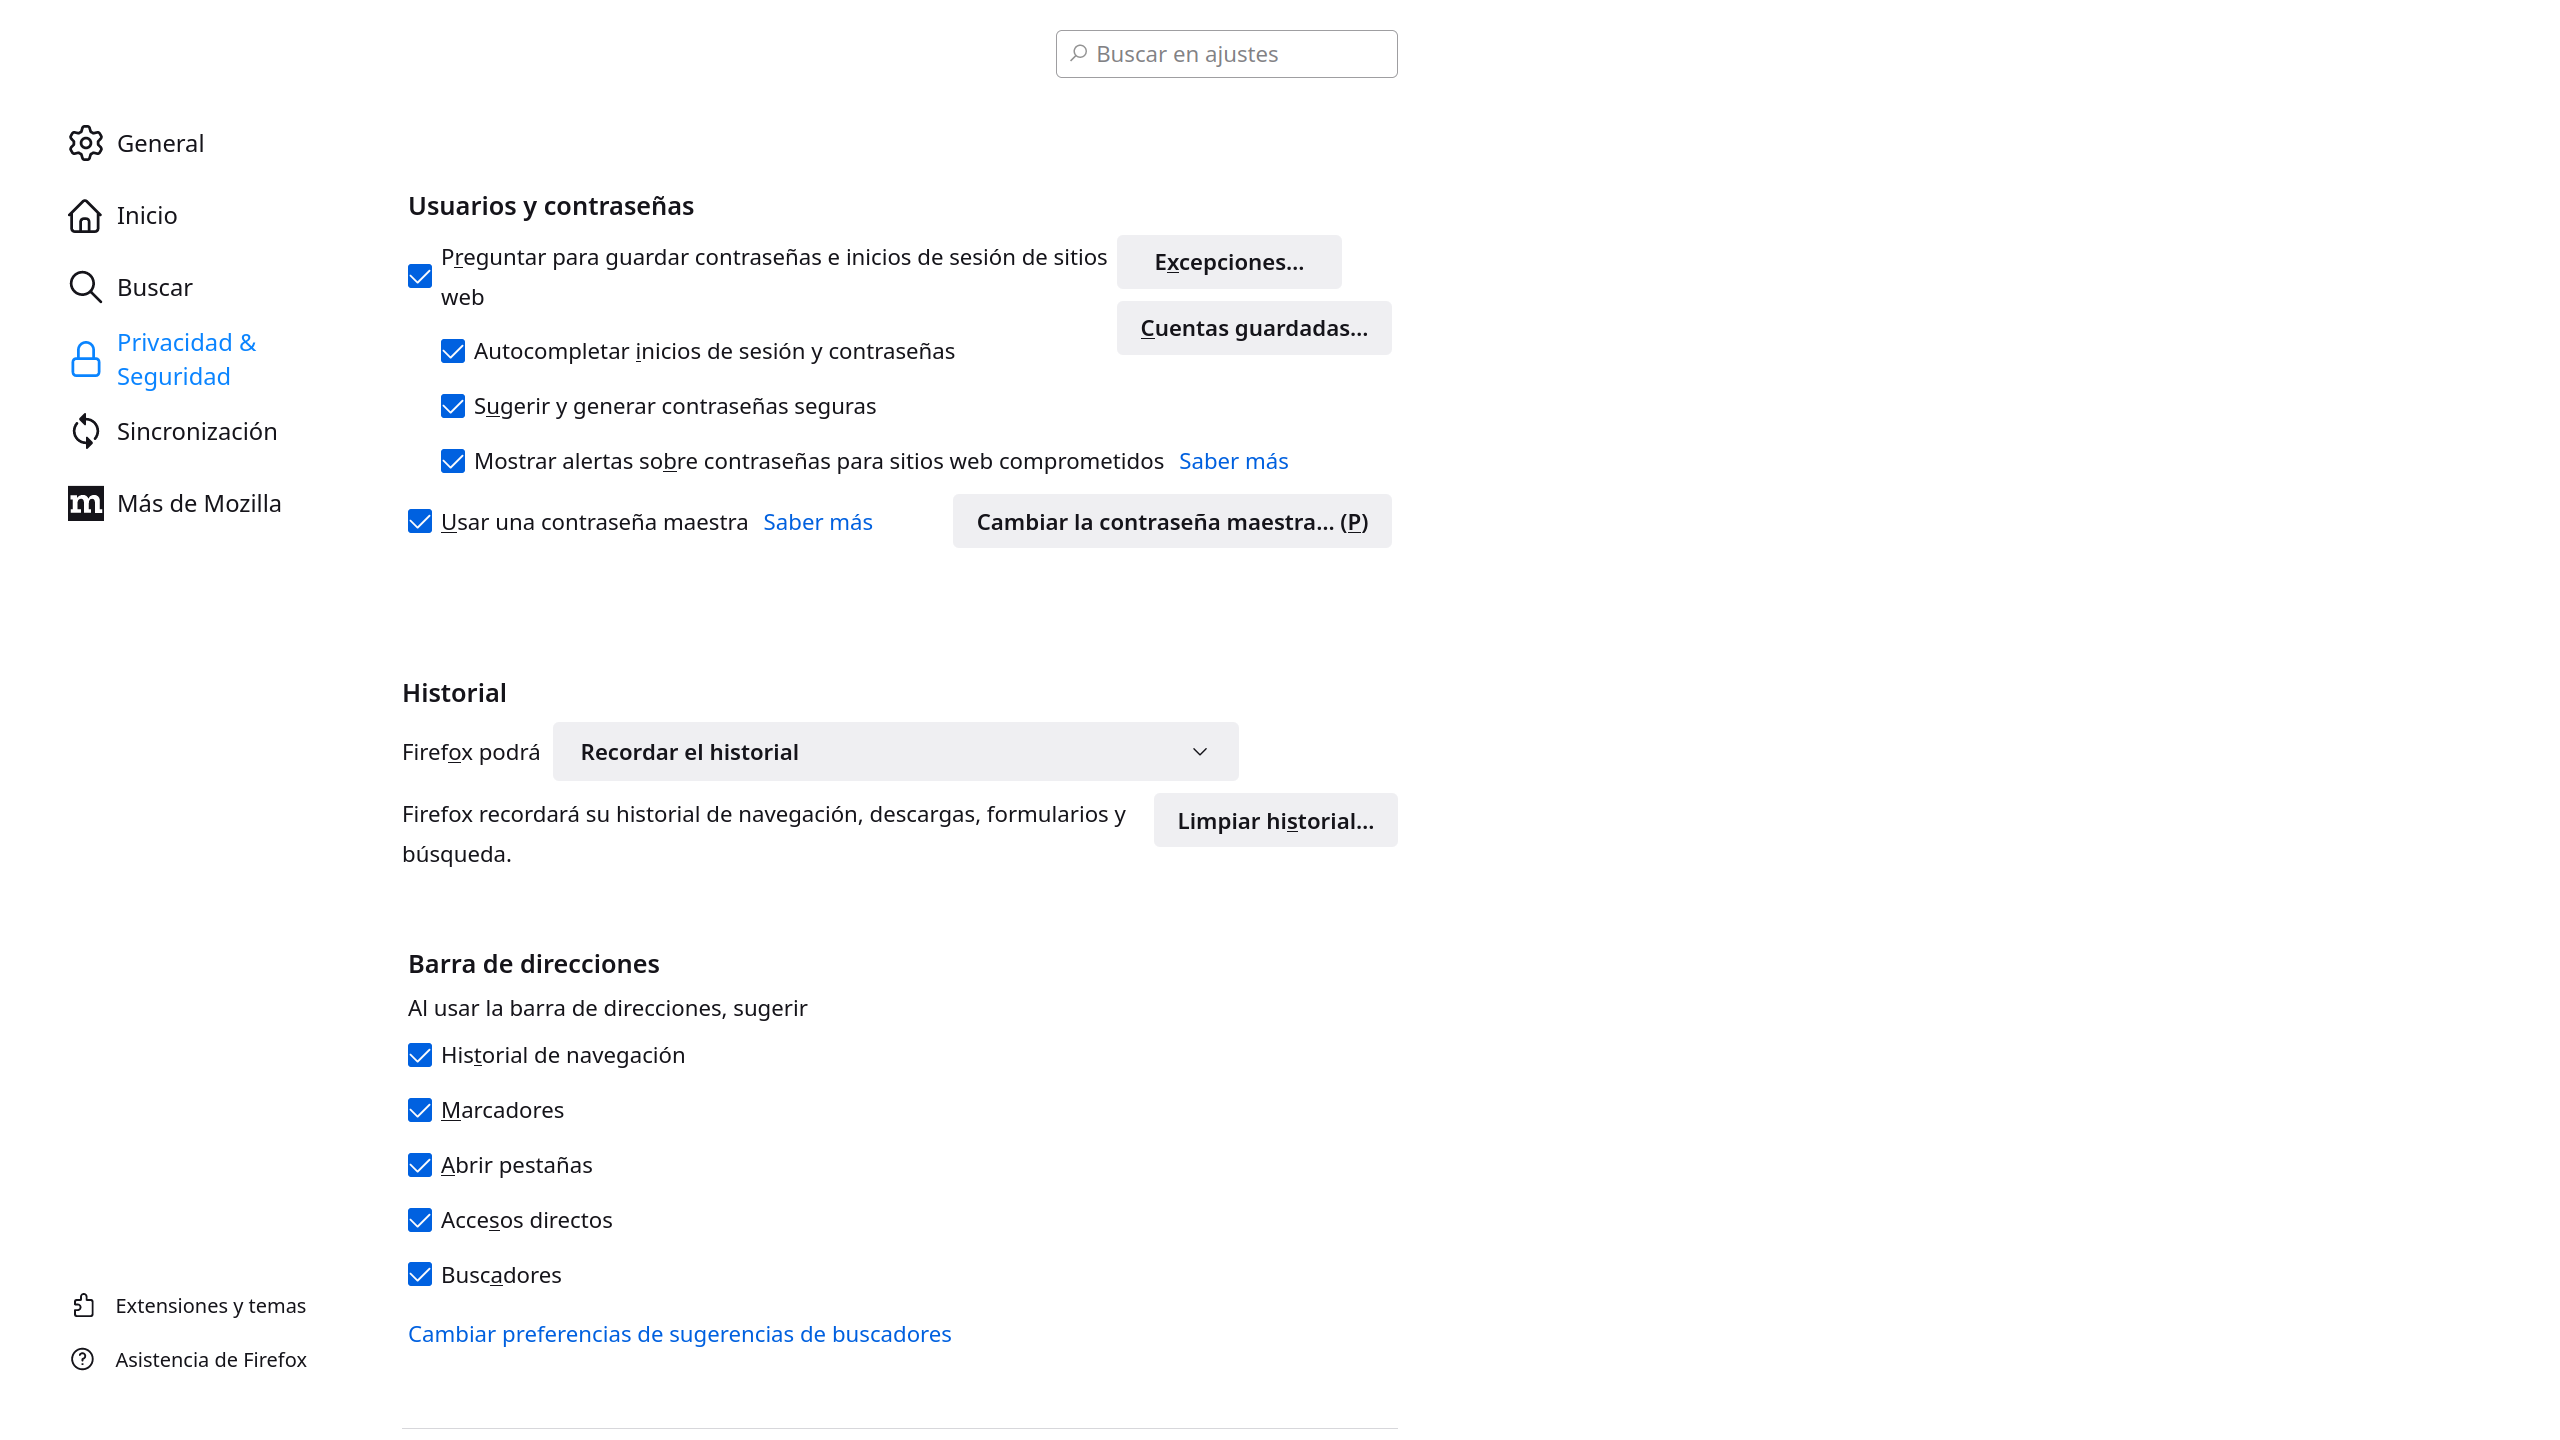This screenshot has width=2560, height=1440.
Task: Uncheck Sugerir y generar contraseñas seguras
Action: 453,406
